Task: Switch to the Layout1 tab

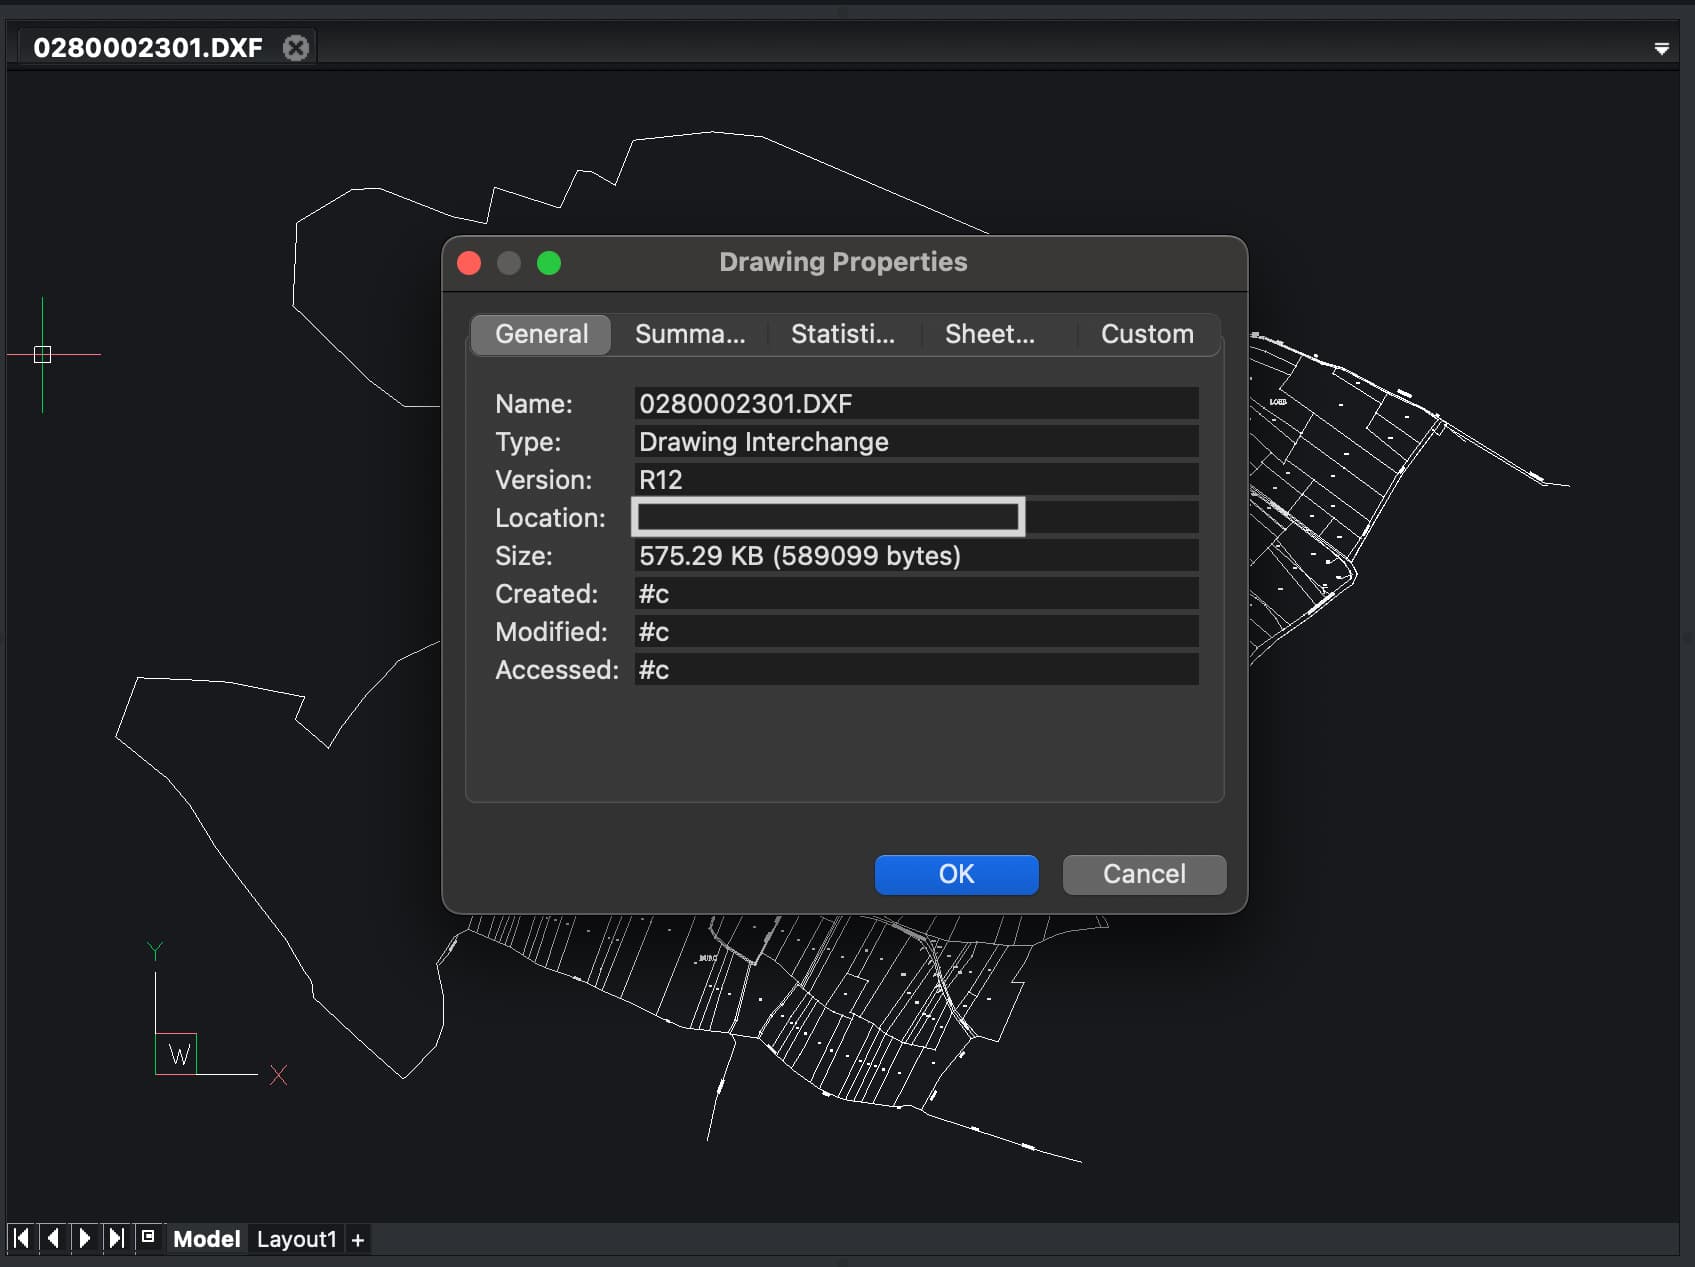Action: point(296,1239)
